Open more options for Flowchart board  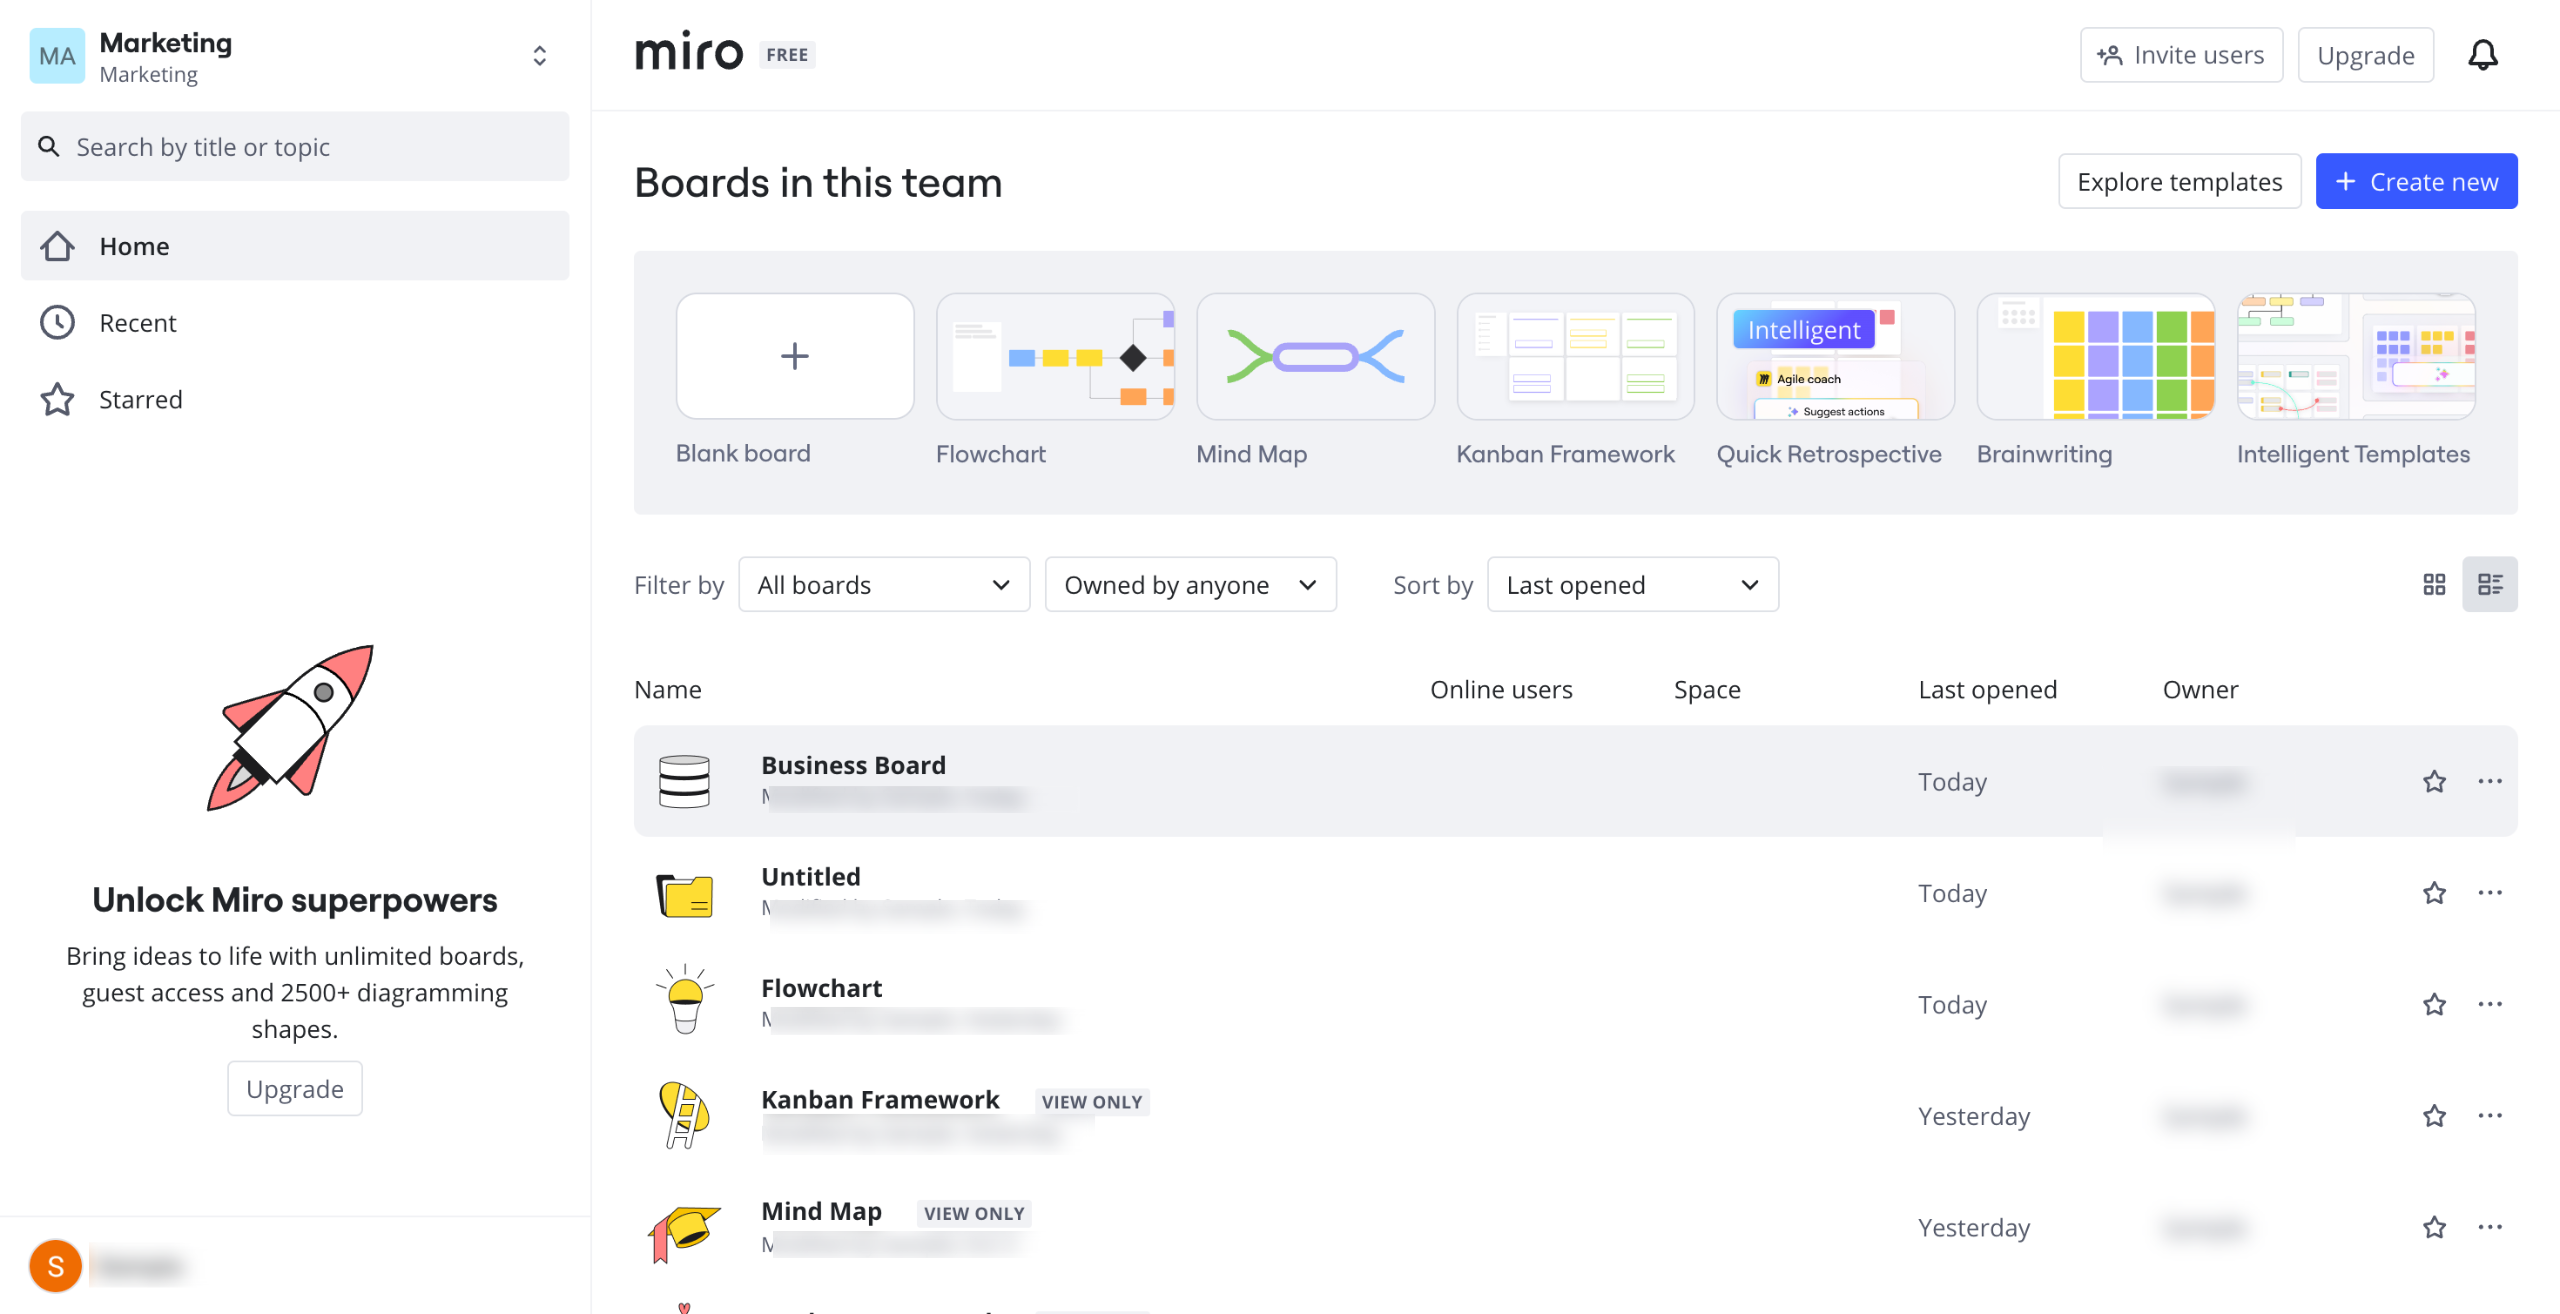[x=2489, y=1004]
